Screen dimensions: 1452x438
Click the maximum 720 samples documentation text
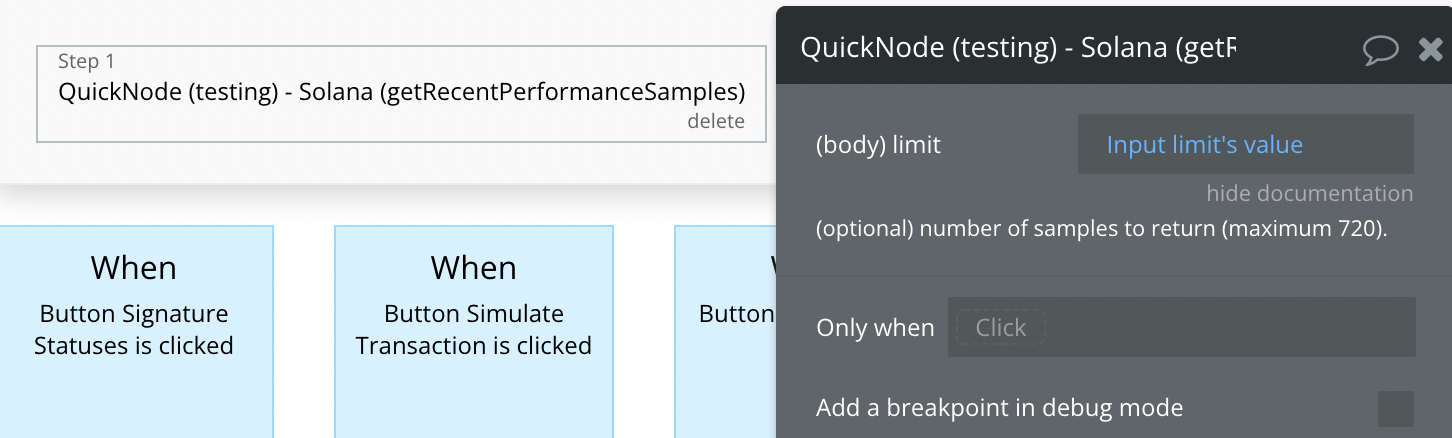1101,229
